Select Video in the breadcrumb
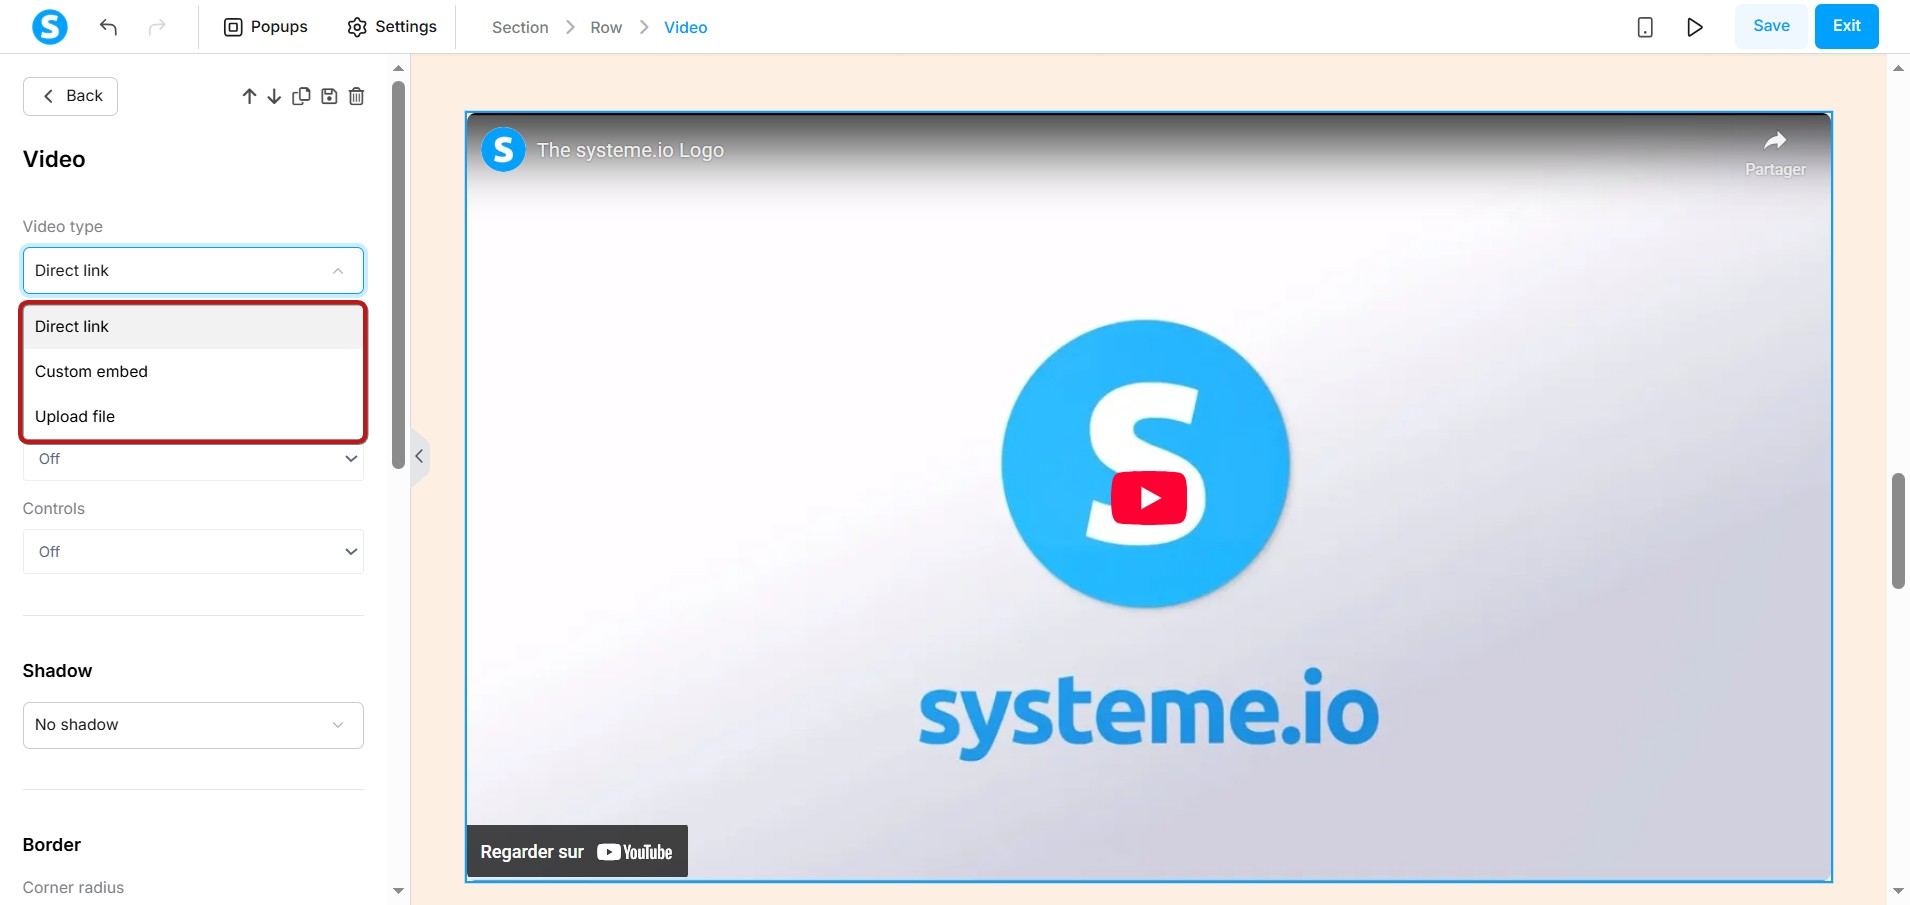The image size is (1910, 905). click(x=685, y=27)
